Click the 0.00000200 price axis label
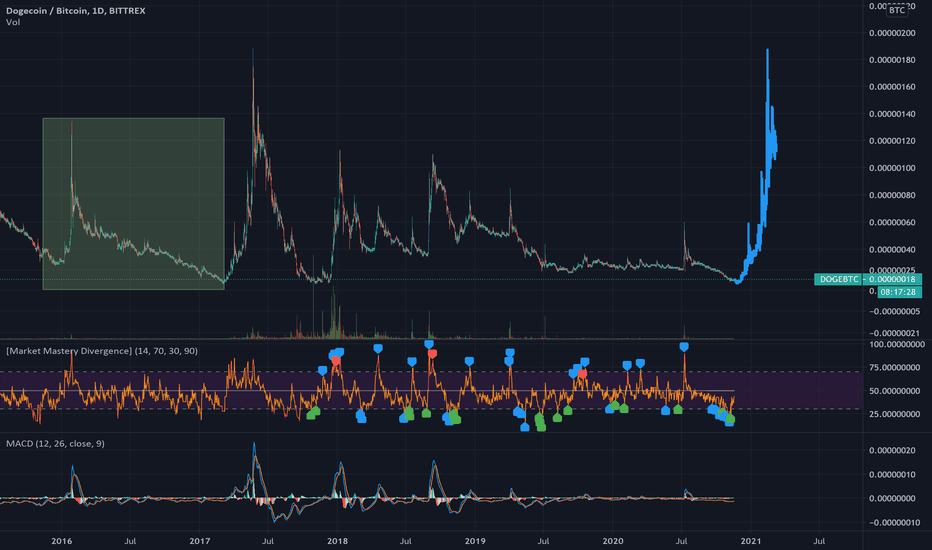This screenshot has width=932, height=550. (x=892, y=33)
